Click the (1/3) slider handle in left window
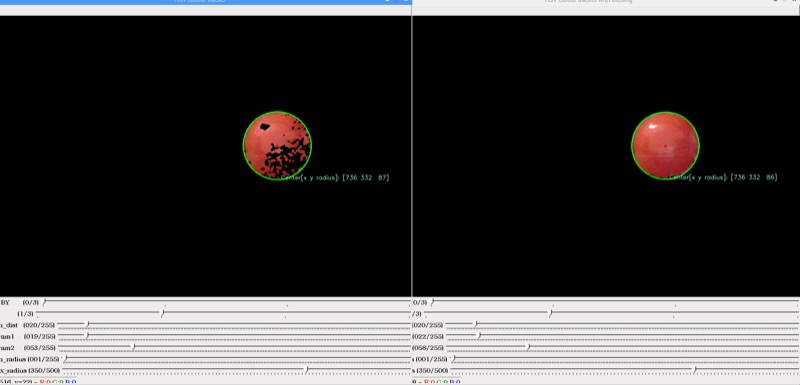This screenshot has width=800, height=385. coord(162,314)
